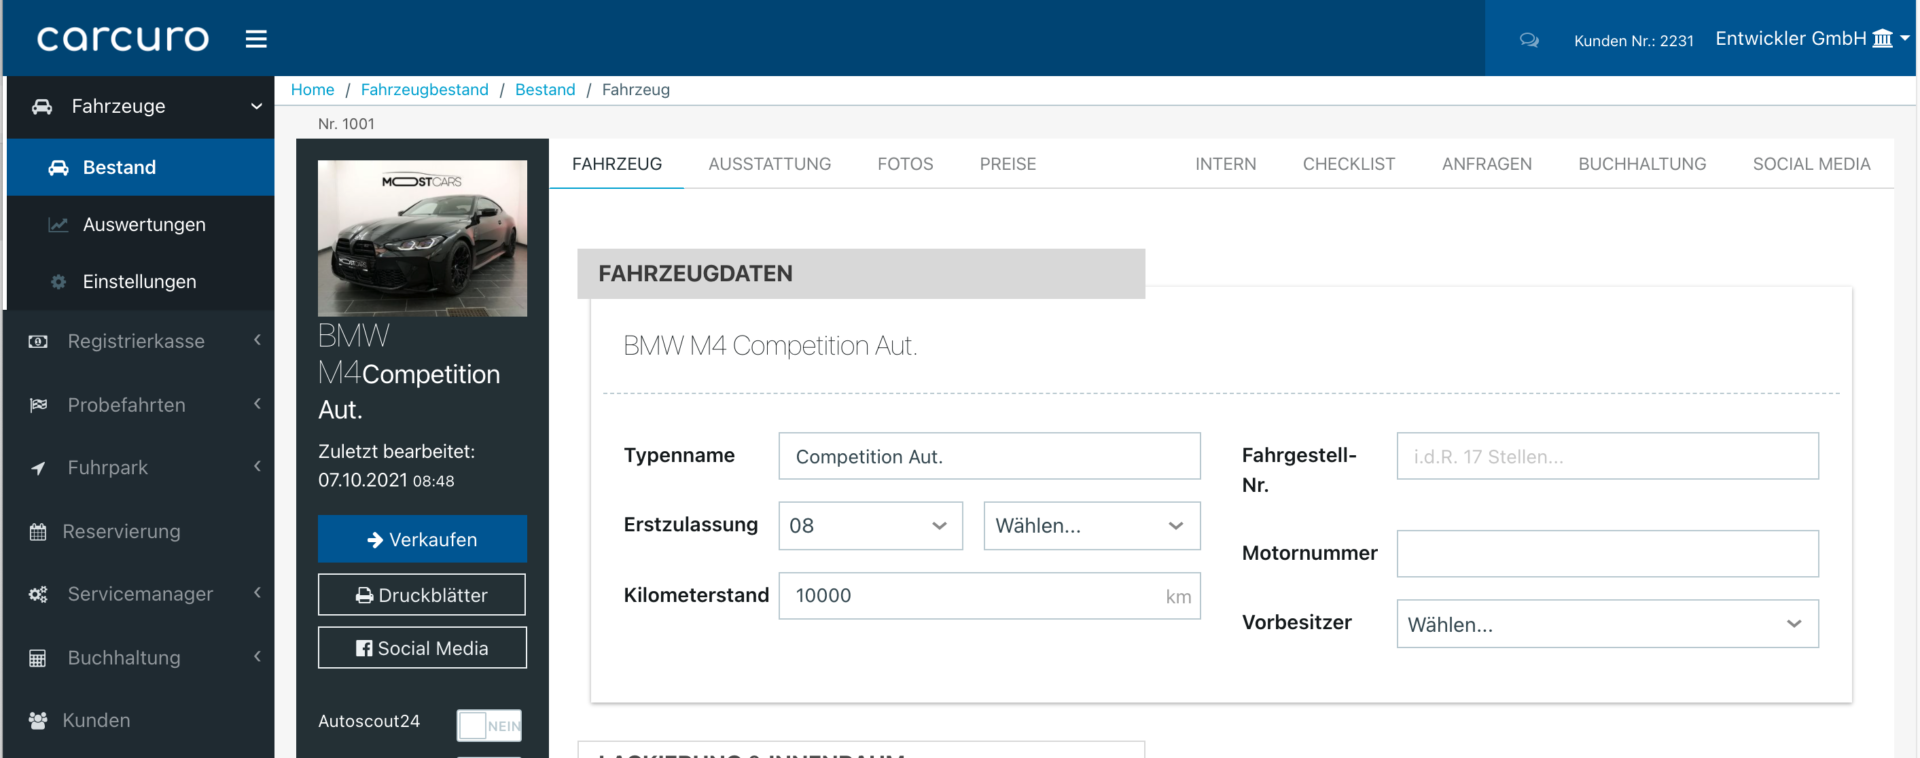Click the Verkaufen button

pyautogui.click(x=422, y=539)
